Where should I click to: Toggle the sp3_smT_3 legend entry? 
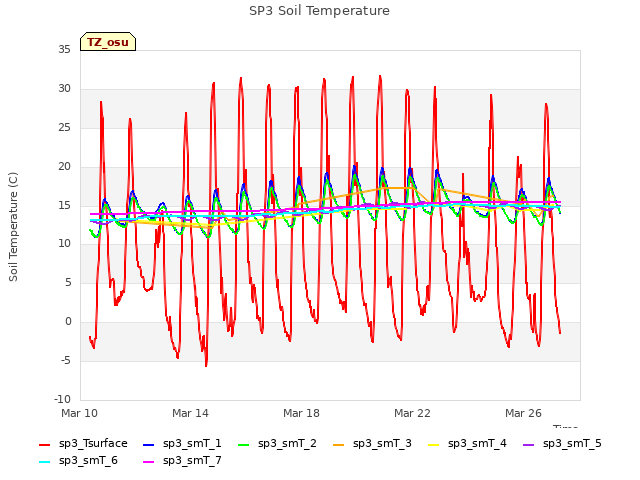(372, 444)
